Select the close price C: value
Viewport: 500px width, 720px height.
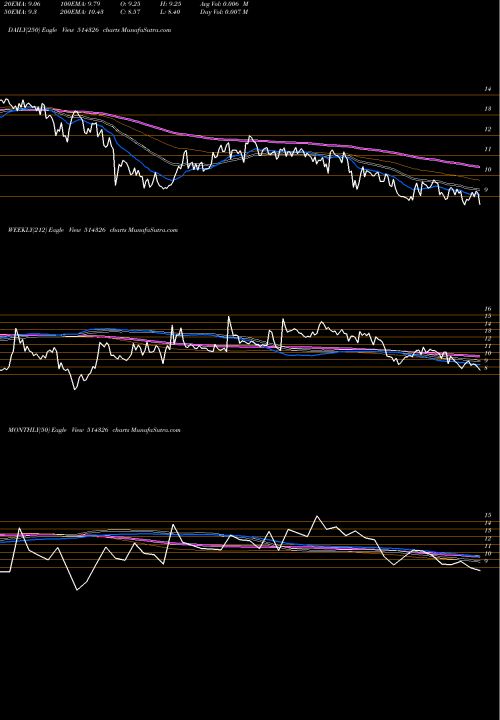pos(130,12)
